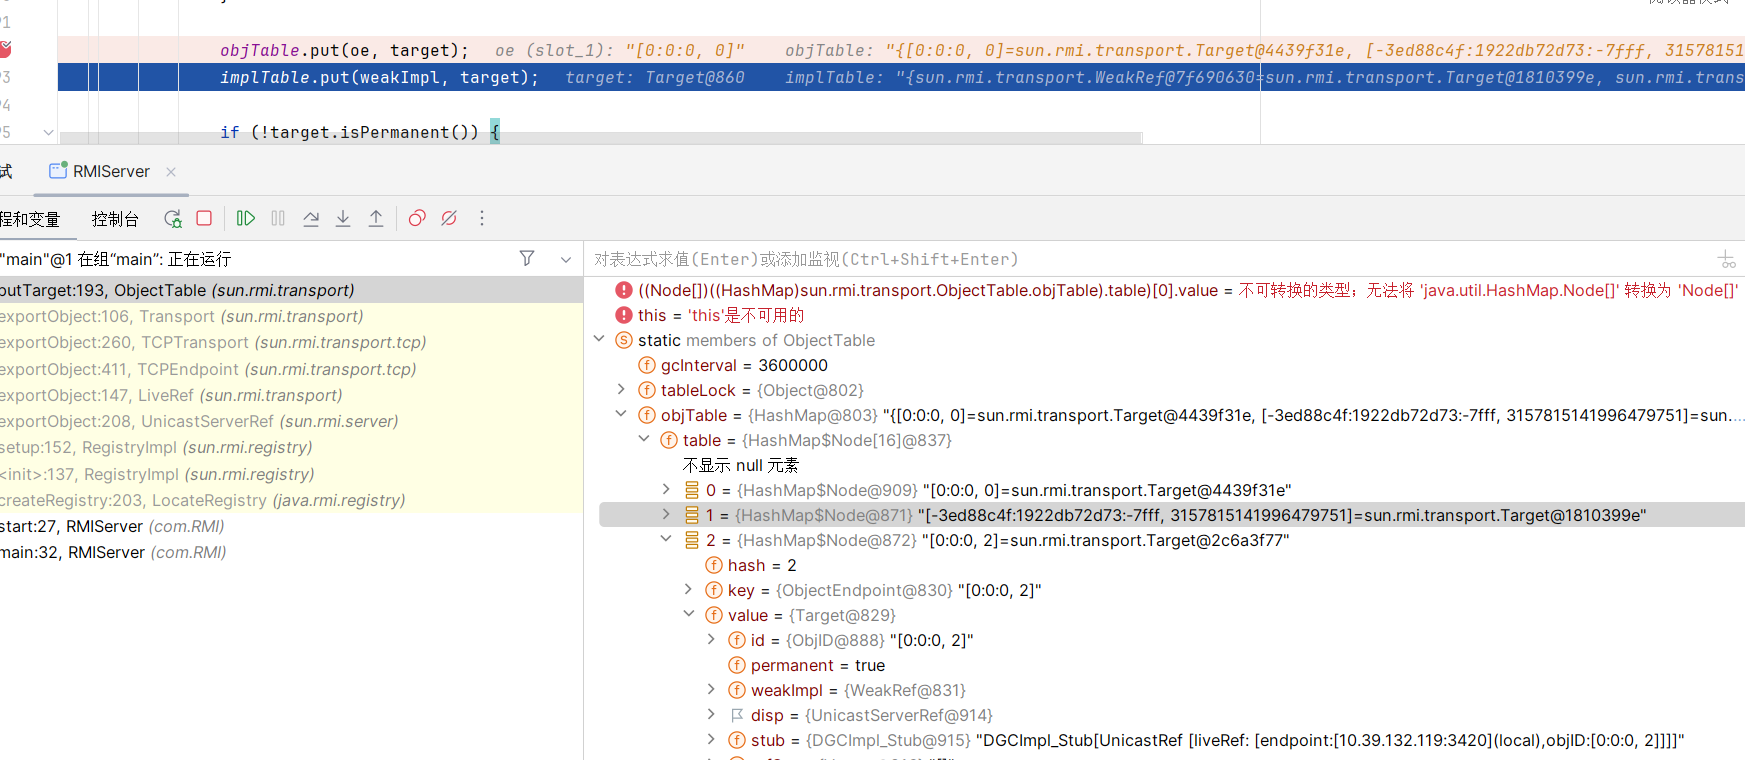Collapse the table HashMap$Node[16] node
The image size is (1745, 760).
coord(644,439)
